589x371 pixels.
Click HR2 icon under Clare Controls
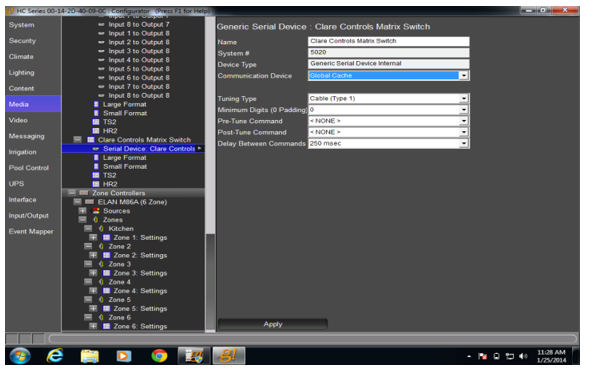click(96, 184)
